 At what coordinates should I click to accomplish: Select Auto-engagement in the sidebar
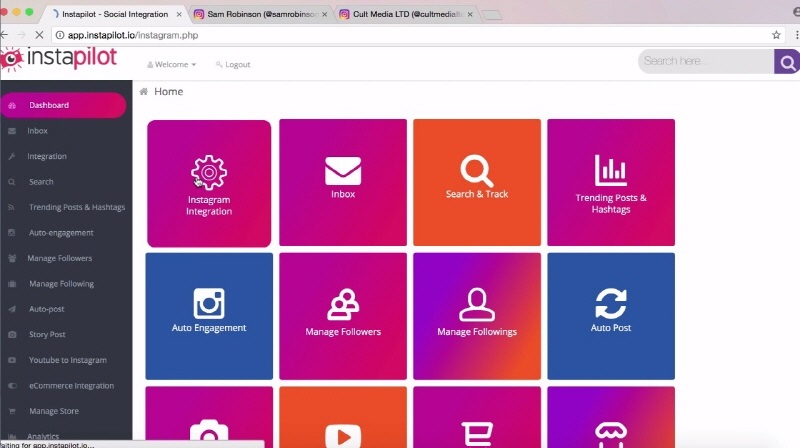coord(61,233)
